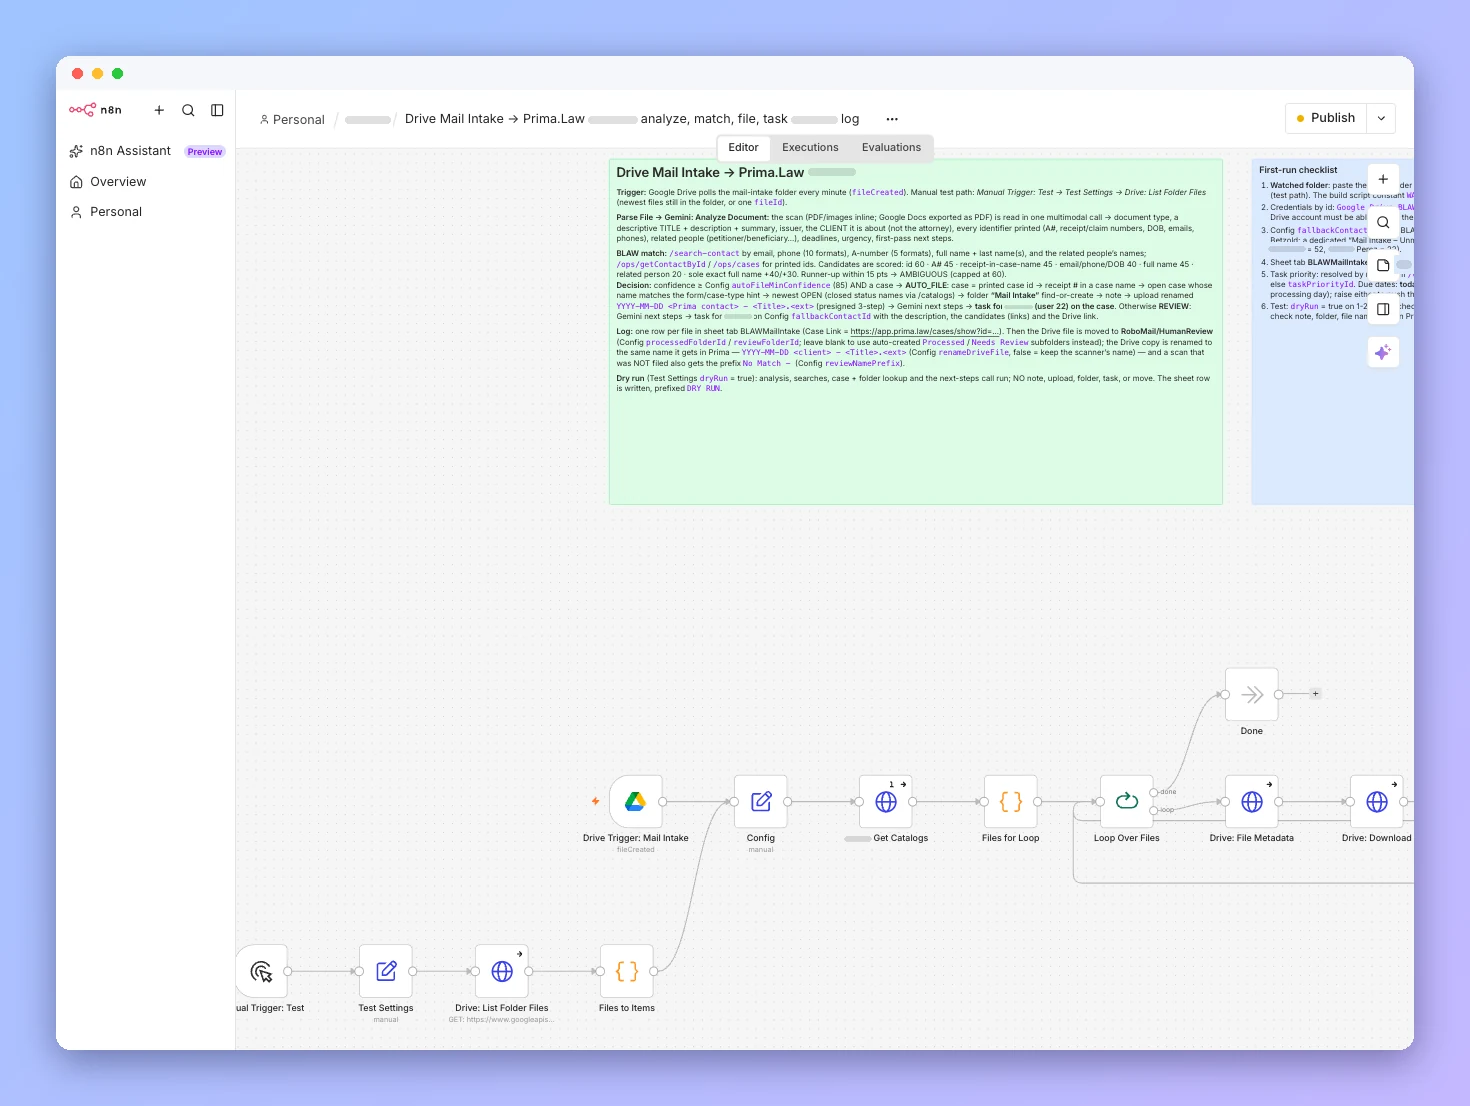
Task: Select the Files for Loop code node
Action: coord(1011,802)
